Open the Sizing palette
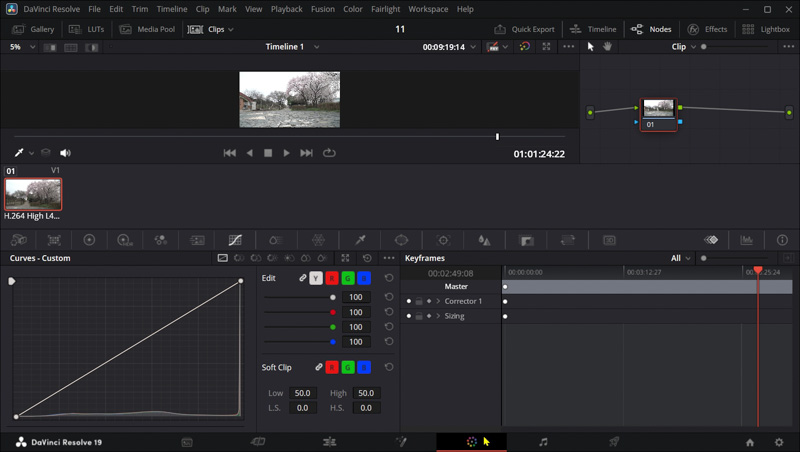Screen dimensions: 800x452 [x=567, y=240]
